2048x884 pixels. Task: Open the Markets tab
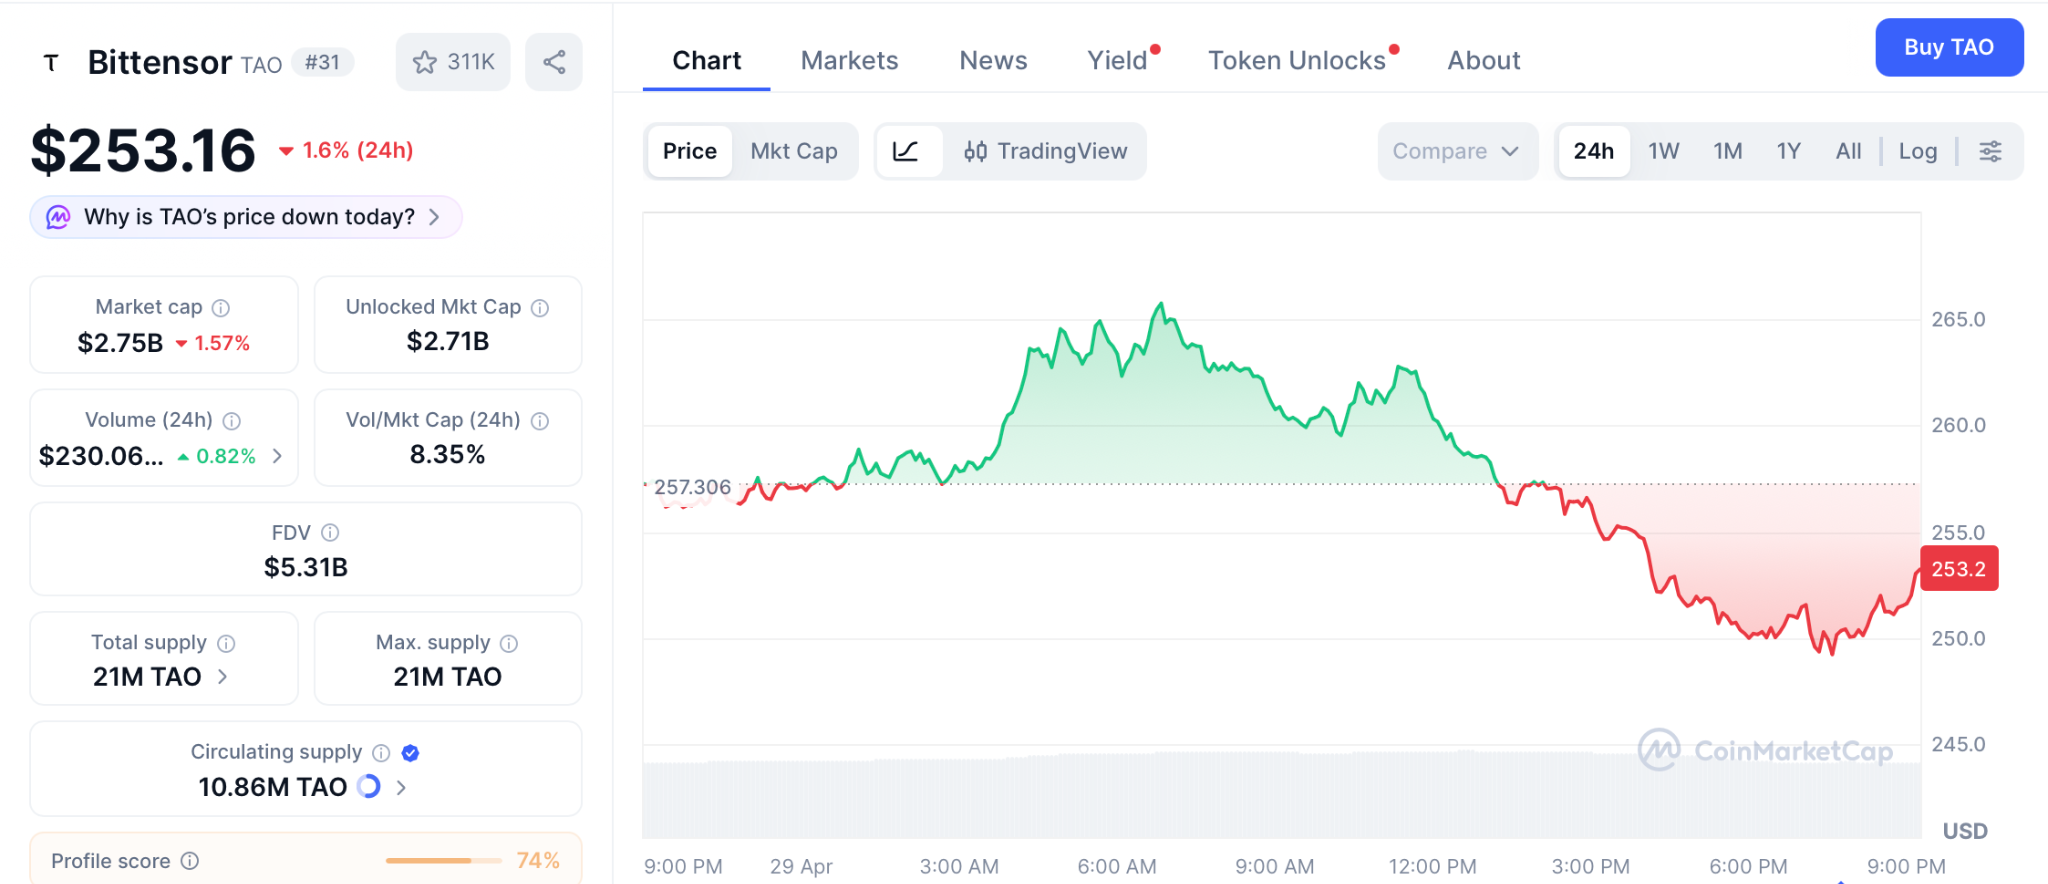coord(849,61)
